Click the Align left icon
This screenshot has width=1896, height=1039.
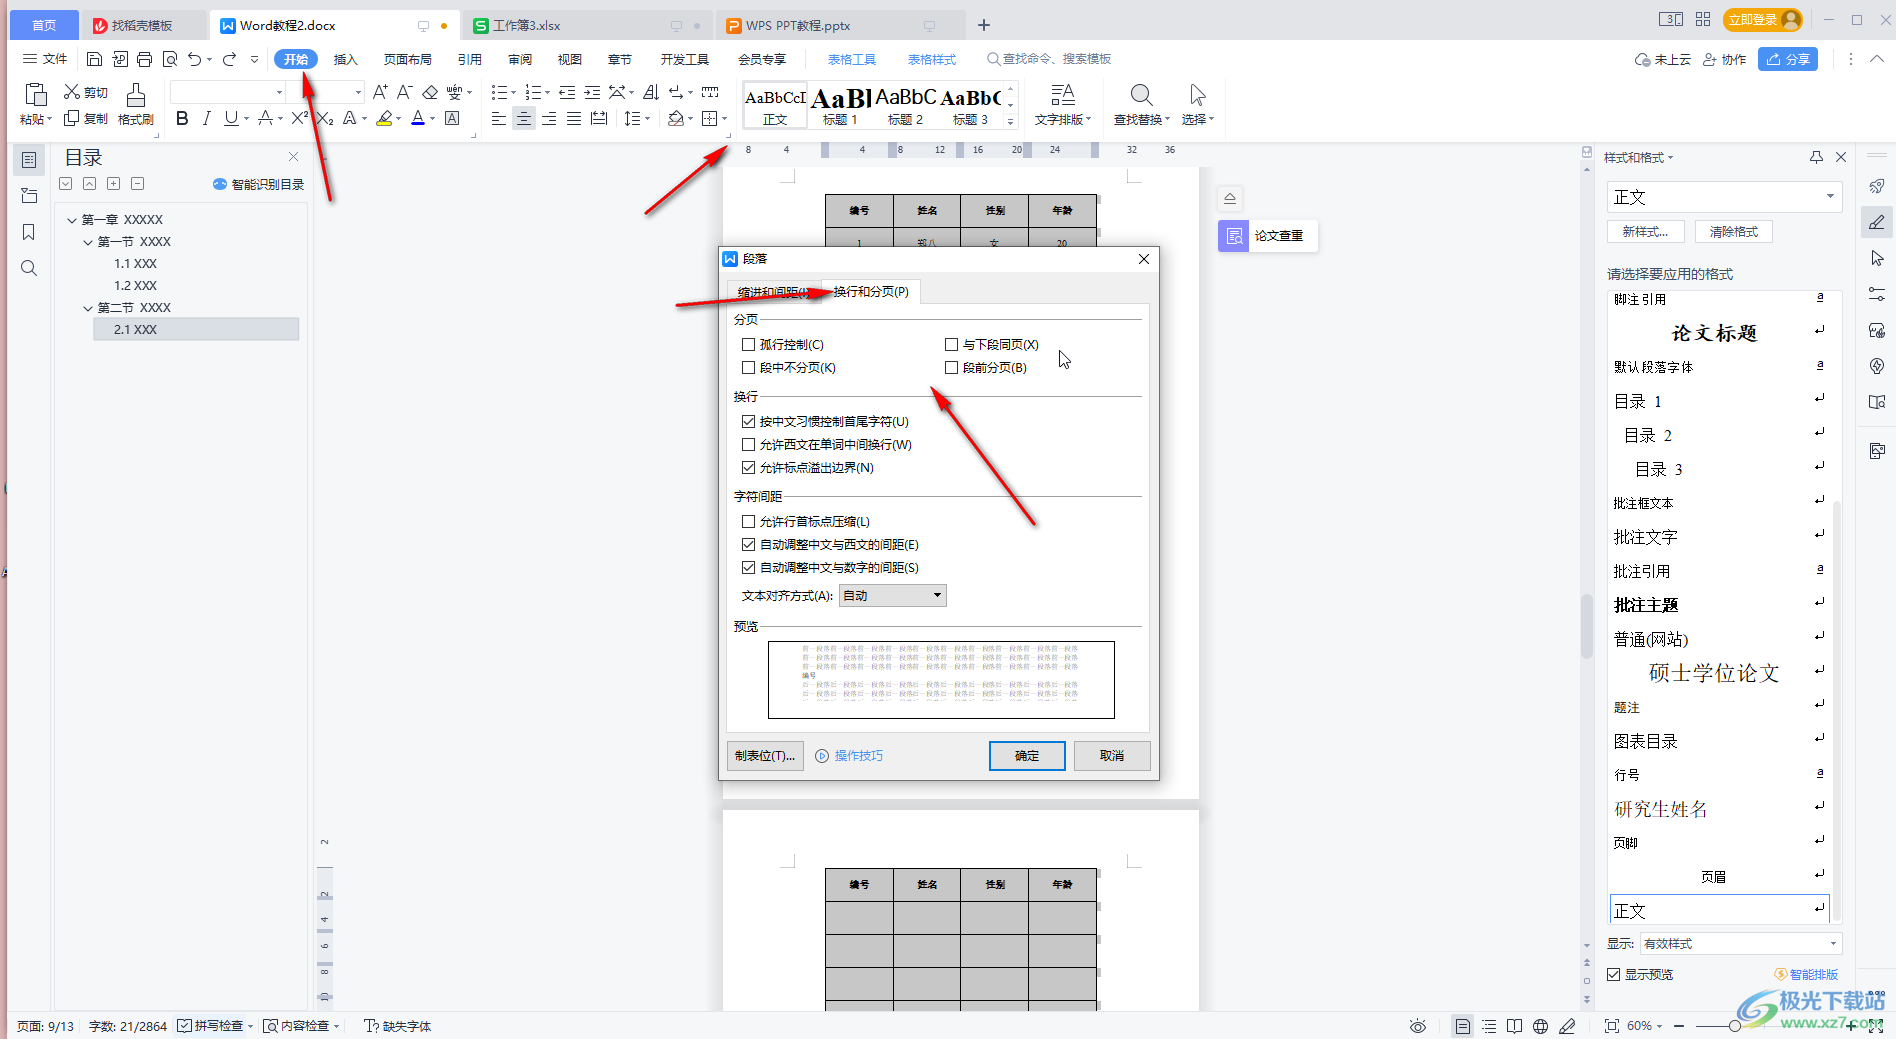click(498, 119)
